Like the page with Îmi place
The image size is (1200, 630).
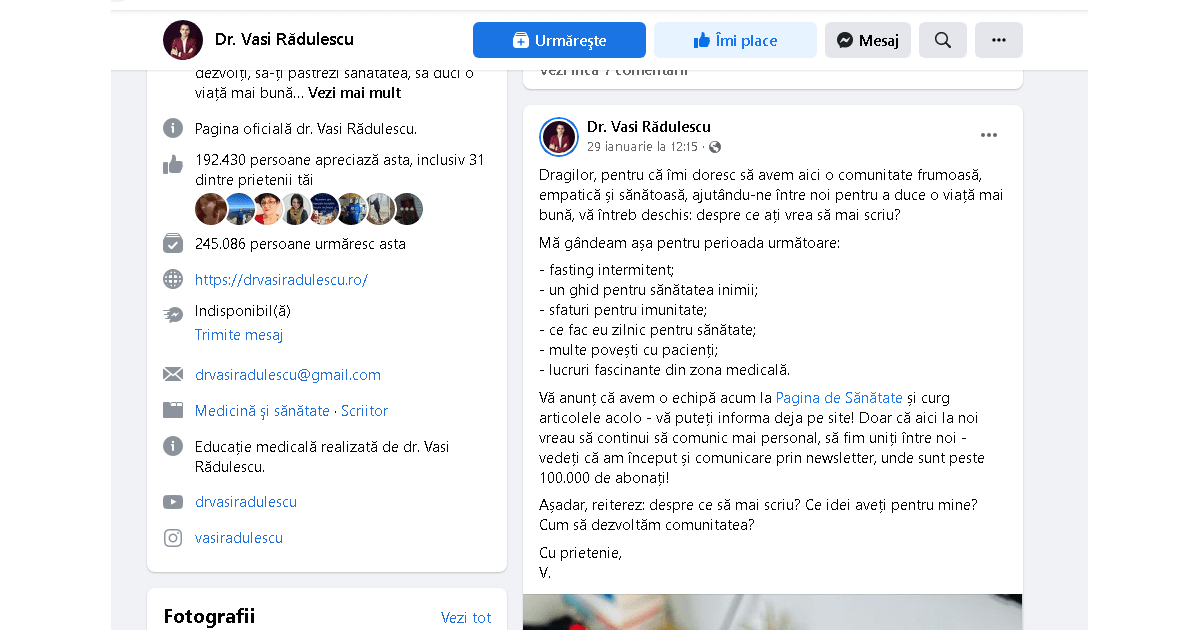pos(735,40)
